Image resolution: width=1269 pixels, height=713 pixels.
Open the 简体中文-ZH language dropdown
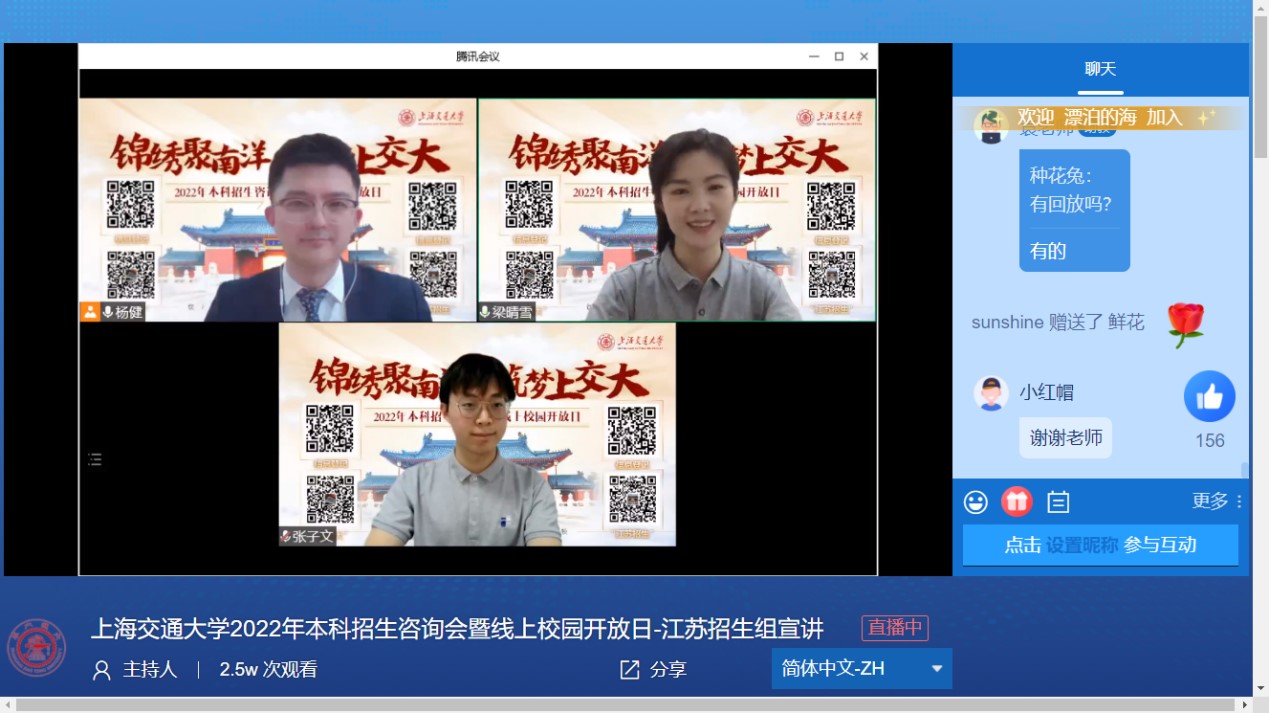pos(860,669)
